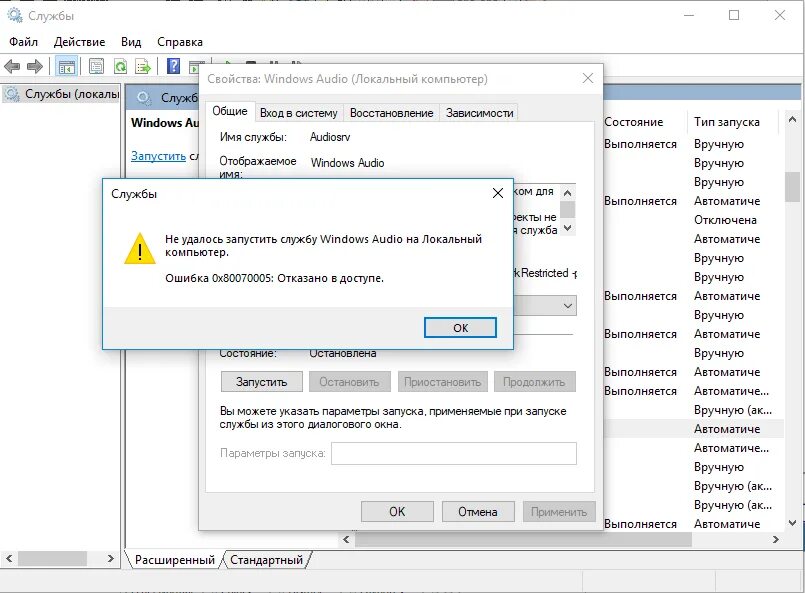
Task: Click the Запустить link in Services pane
Action: click(x=158, y=156)
